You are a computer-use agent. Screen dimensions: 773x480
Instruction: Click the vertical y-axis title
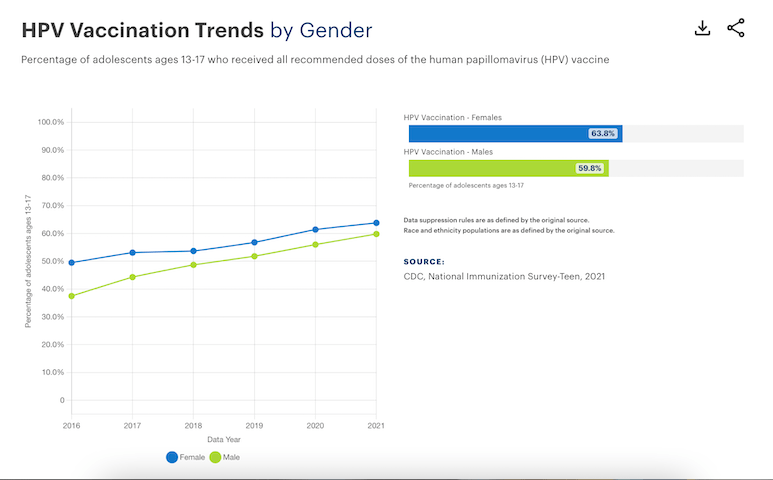pyautogui.click(x=28, y=261)
